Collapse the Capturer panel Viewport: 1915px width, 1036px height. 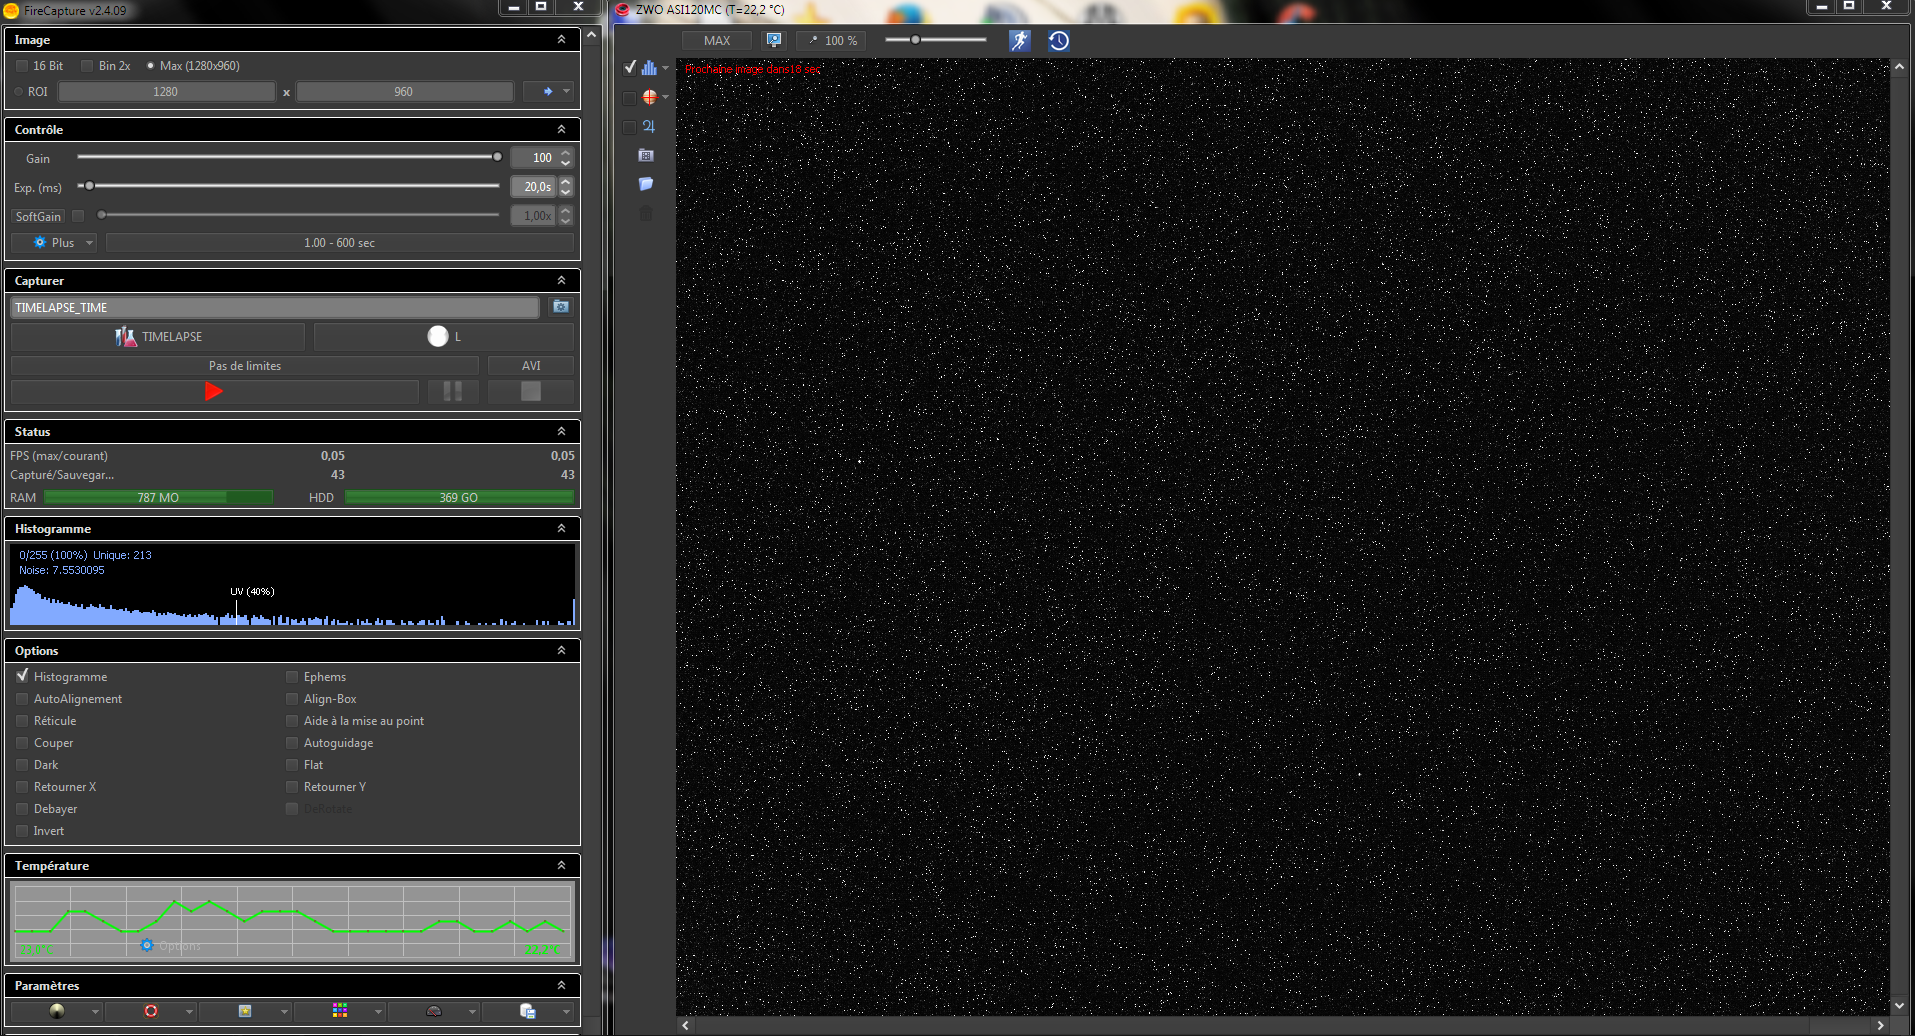point(561,281)
